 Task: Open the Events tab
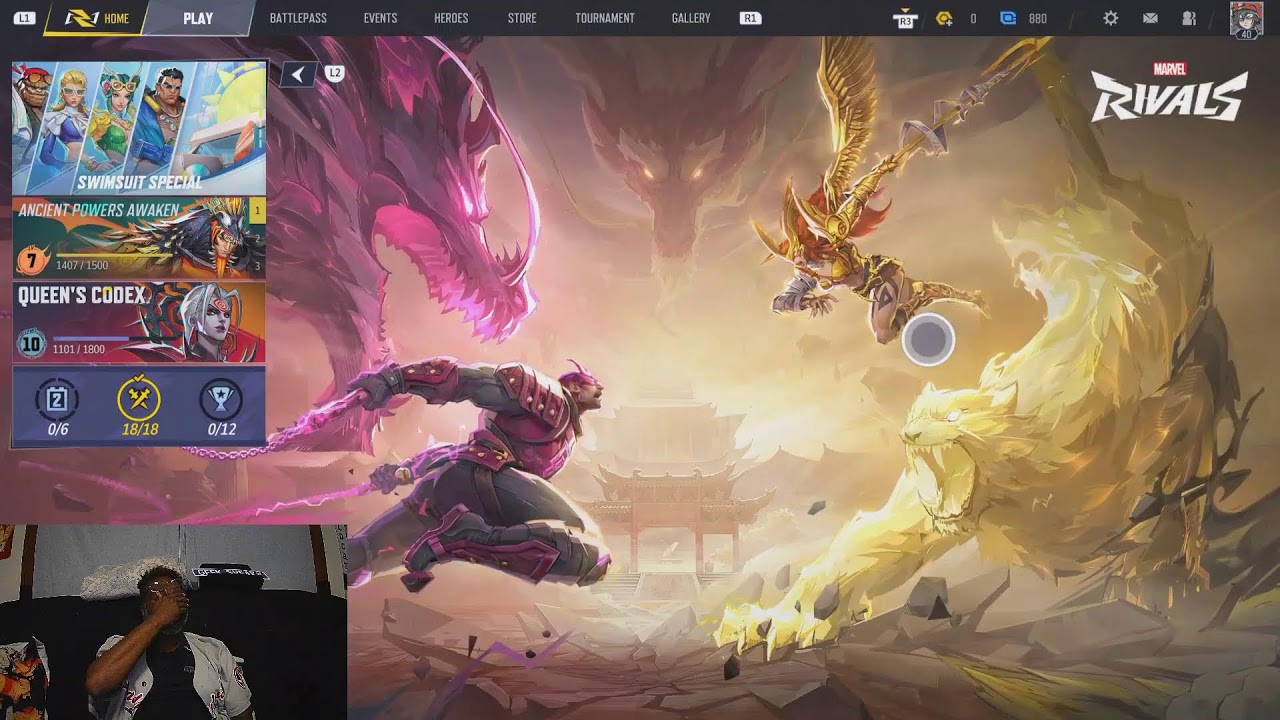click(x=380, y=18)
